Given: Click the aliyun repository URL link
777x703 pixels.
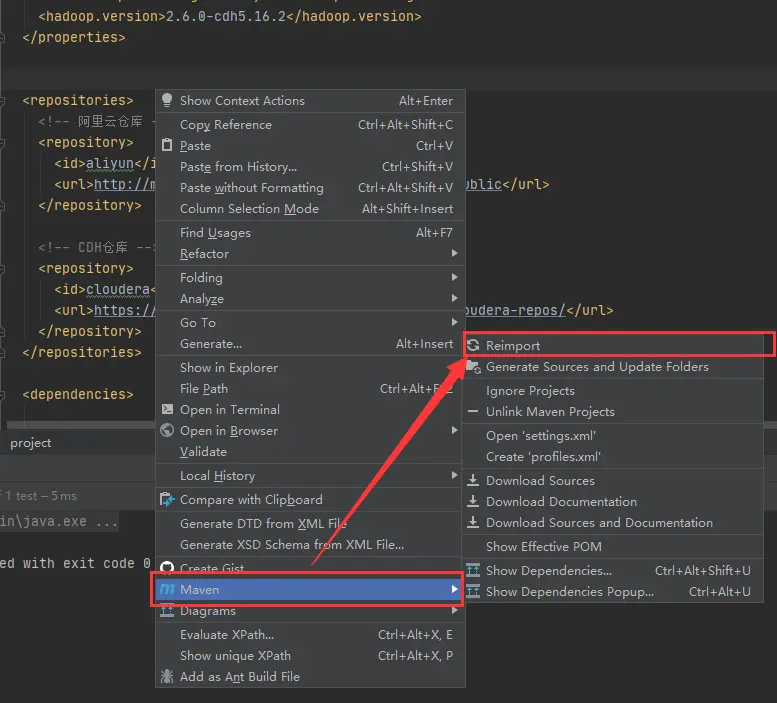Looking at the screenshot, I should click(124, 184).
